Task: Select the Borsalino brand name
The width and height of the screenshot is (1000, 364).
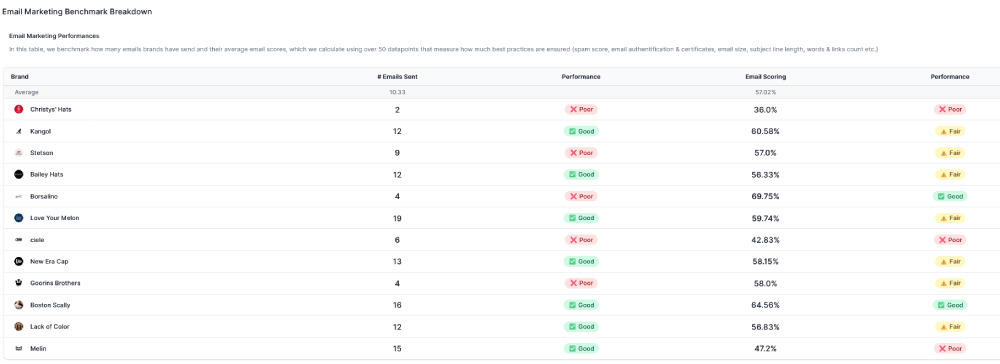Action: click(x=44, y=196)
